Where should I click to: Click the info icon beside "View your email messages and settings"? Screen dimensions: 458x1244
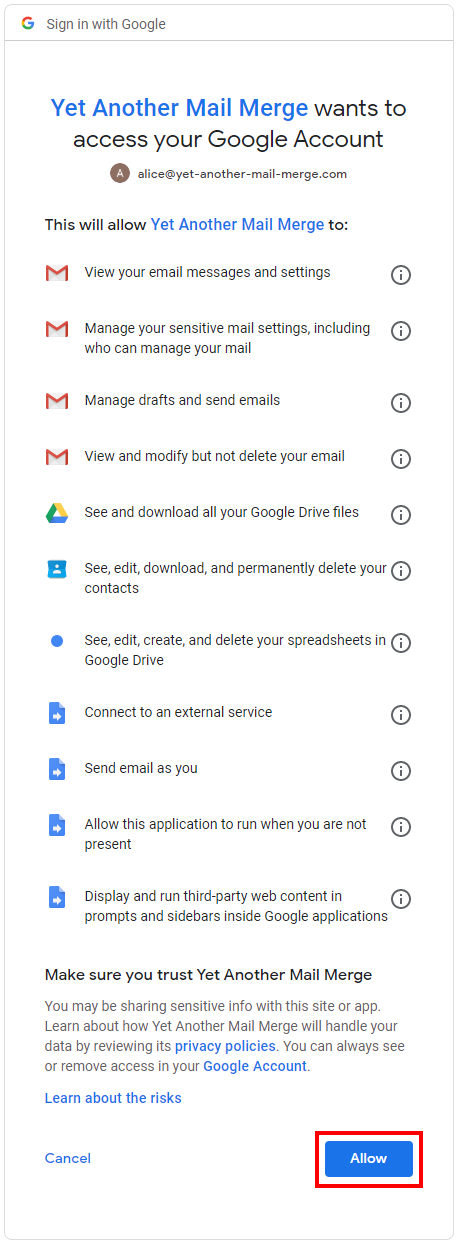pyautogui.click(x=401, y=275)
